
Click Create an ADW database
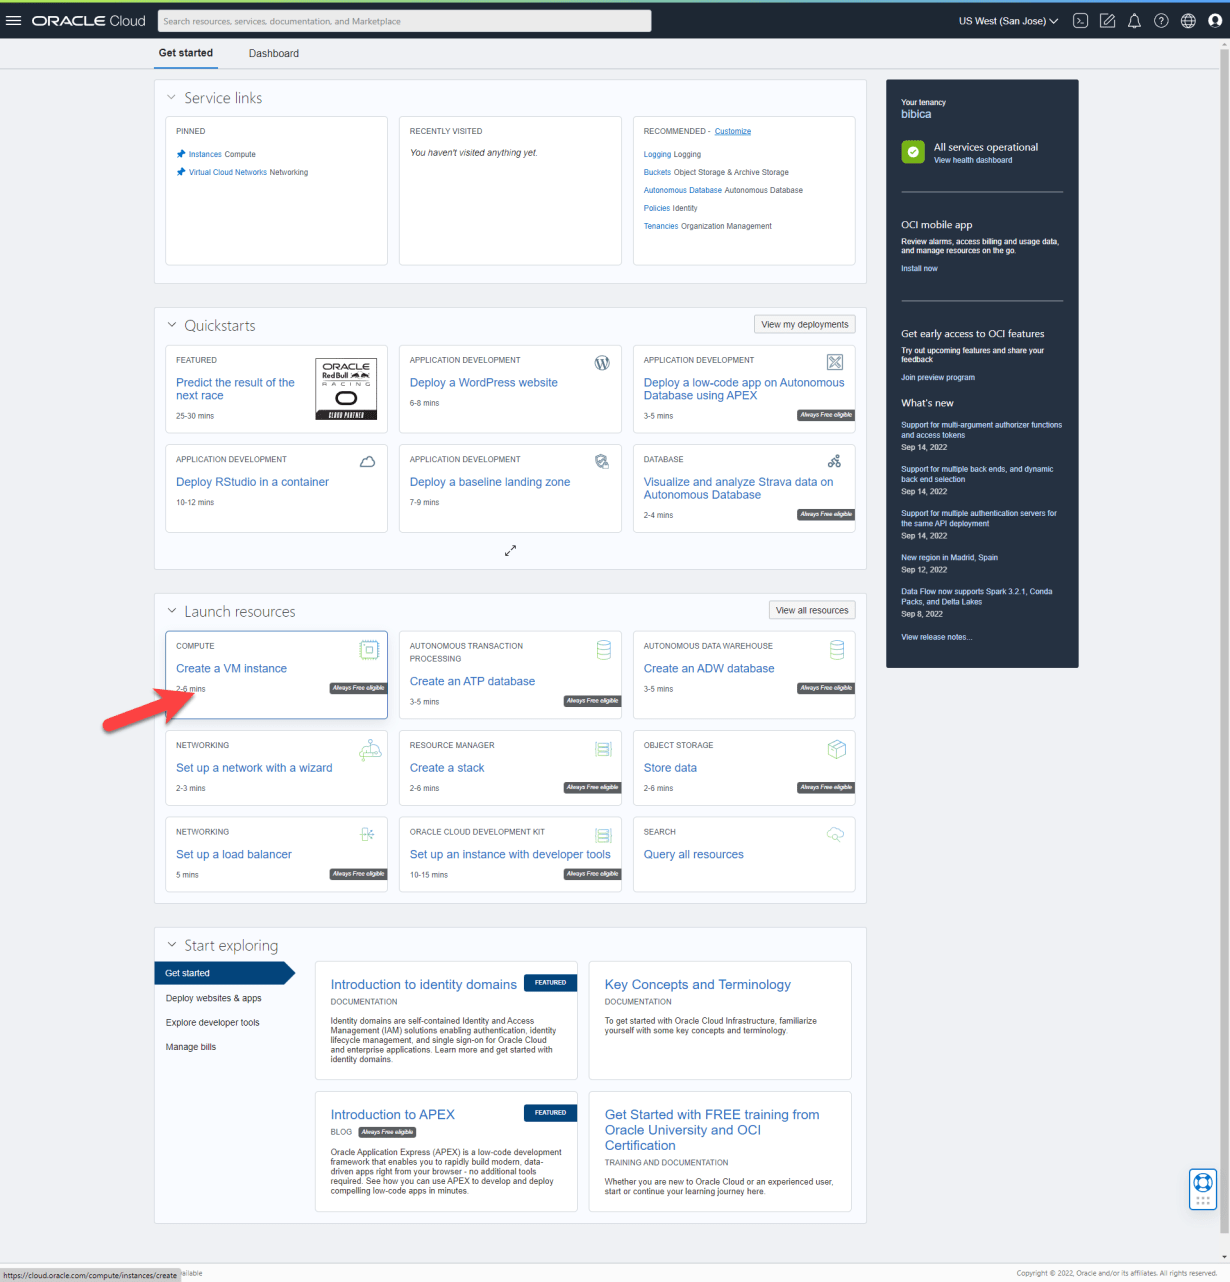tap(709, 669)
